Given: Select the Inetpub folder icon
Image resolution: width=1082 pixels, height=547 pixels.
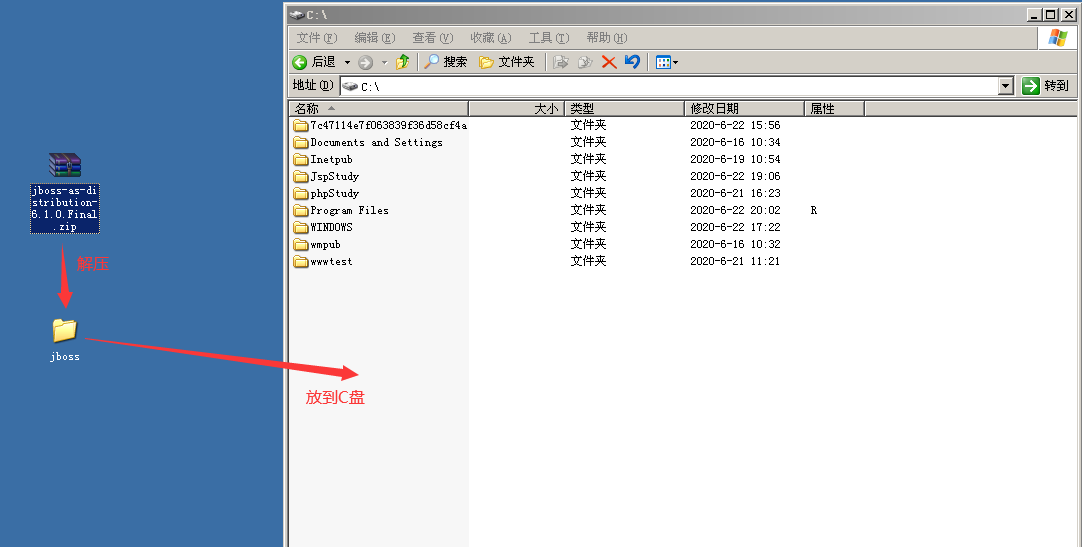Looking at the screenshot, I should pos(300,159).
